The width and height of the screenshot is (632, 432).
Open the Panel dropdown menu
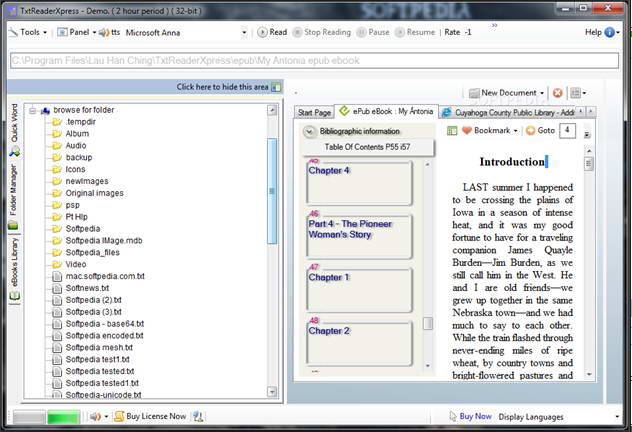(x=77, y=32)
